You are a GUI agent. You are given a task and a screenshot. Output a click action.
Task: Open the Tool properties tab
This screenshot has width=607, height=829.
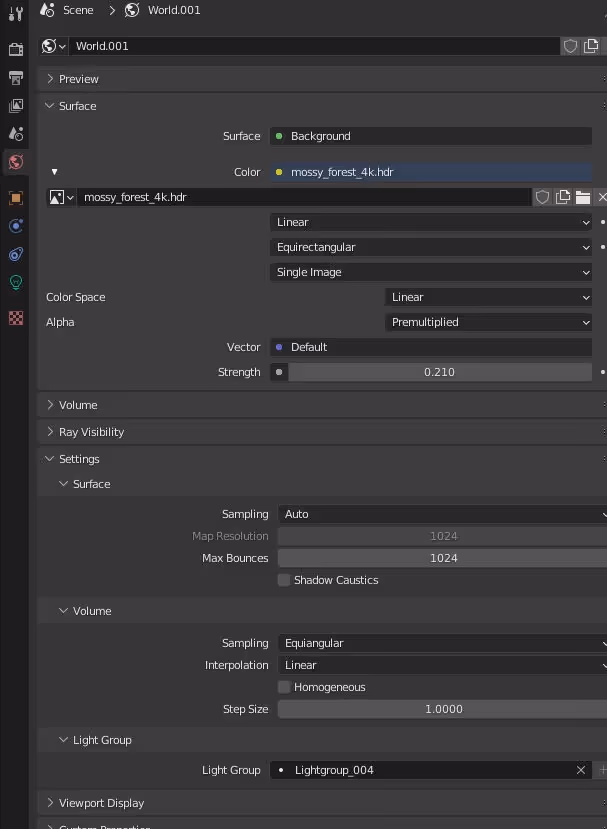coord(15,14)
